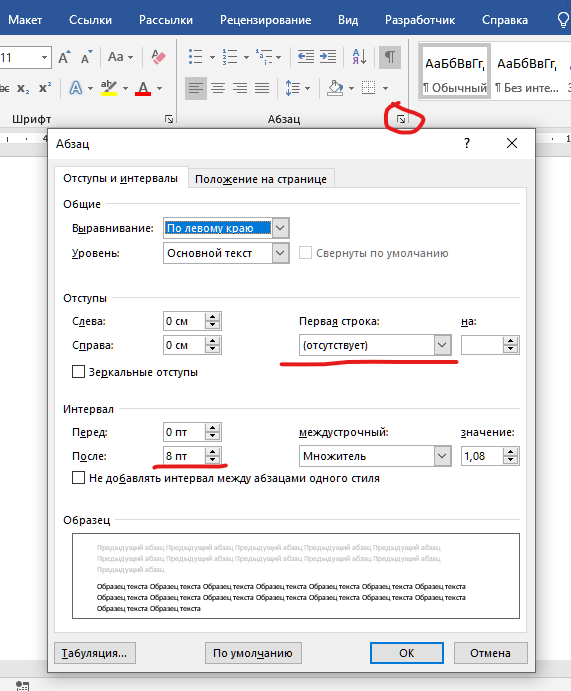Click the center alignment icon
The width and height of the screenshot is (571, 691).
pos(218,88)
